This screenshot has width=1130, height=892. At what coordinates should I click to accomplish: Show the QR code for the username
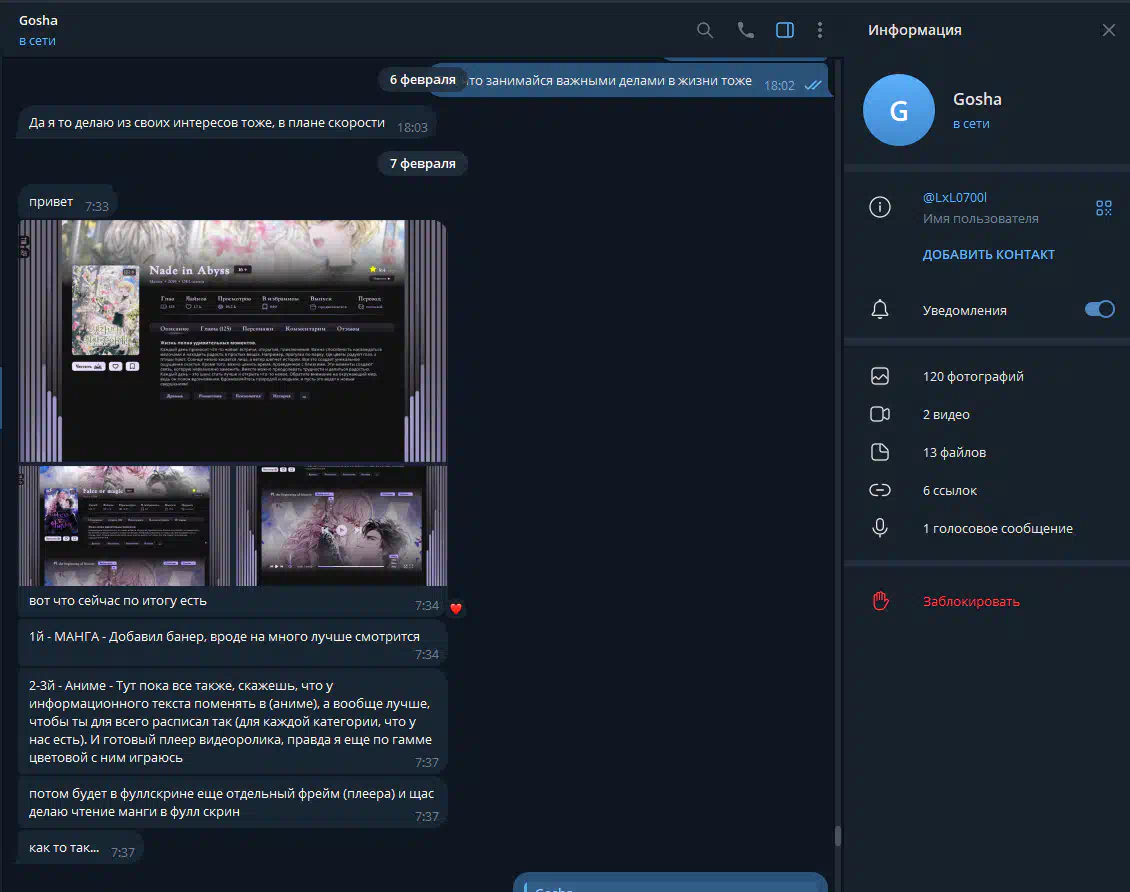[1103, 208]
